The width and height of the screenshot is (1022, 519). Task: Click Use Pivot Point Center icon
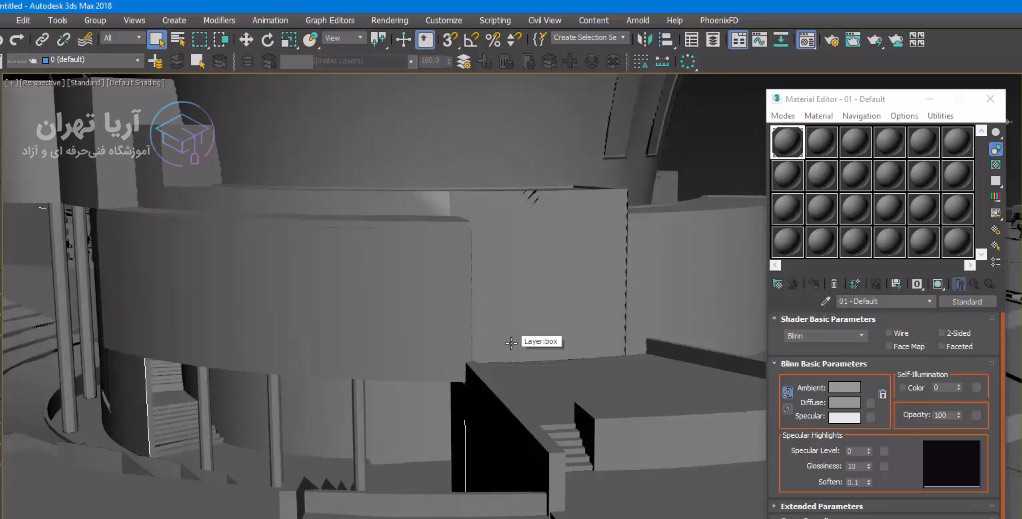coord(378,40)
